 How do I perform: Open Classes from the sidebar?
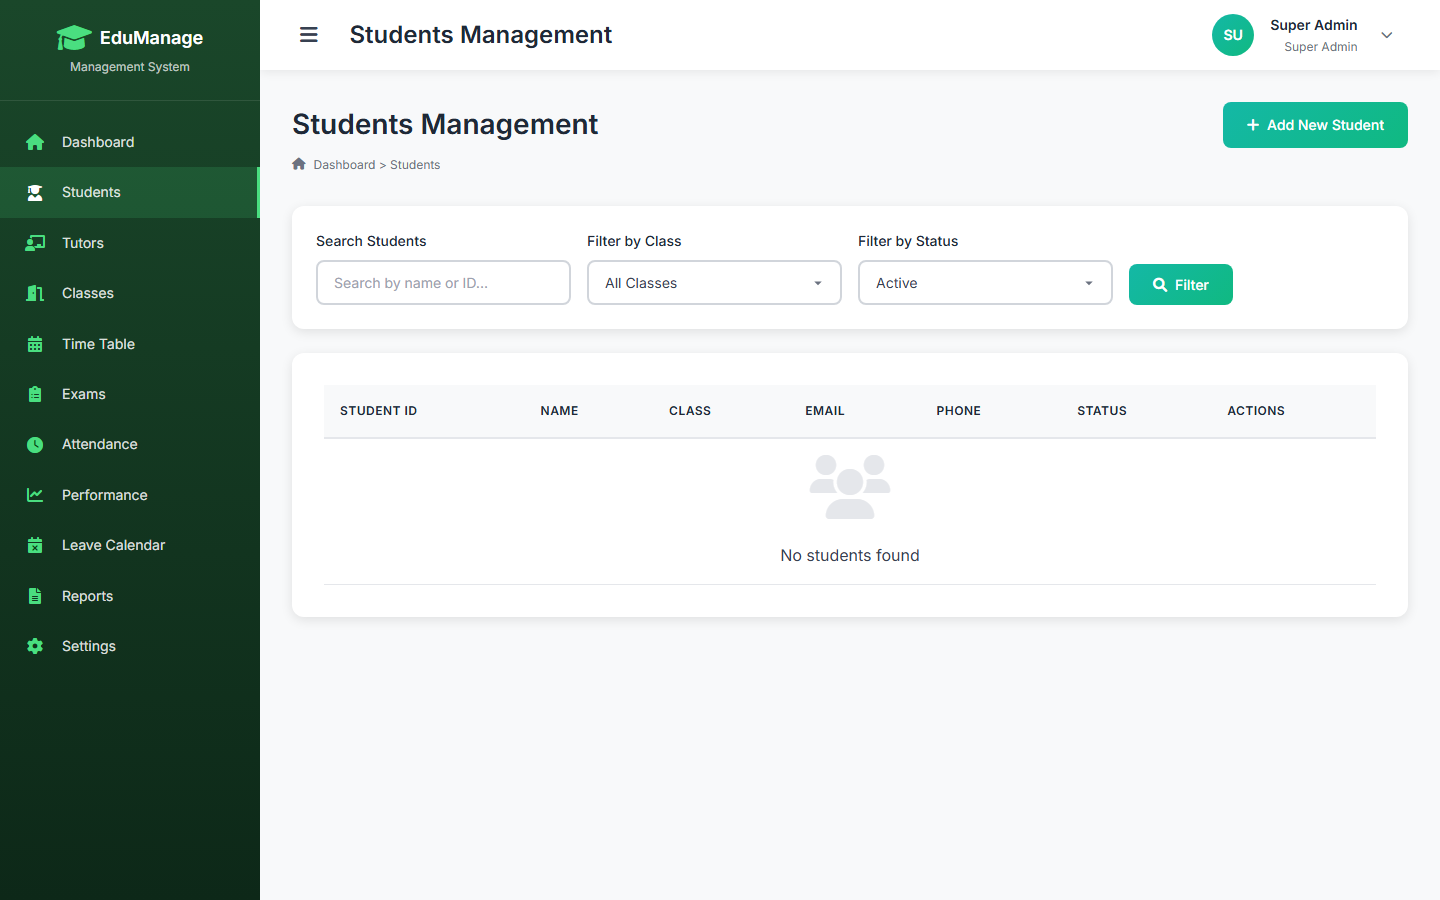(130, 293)
